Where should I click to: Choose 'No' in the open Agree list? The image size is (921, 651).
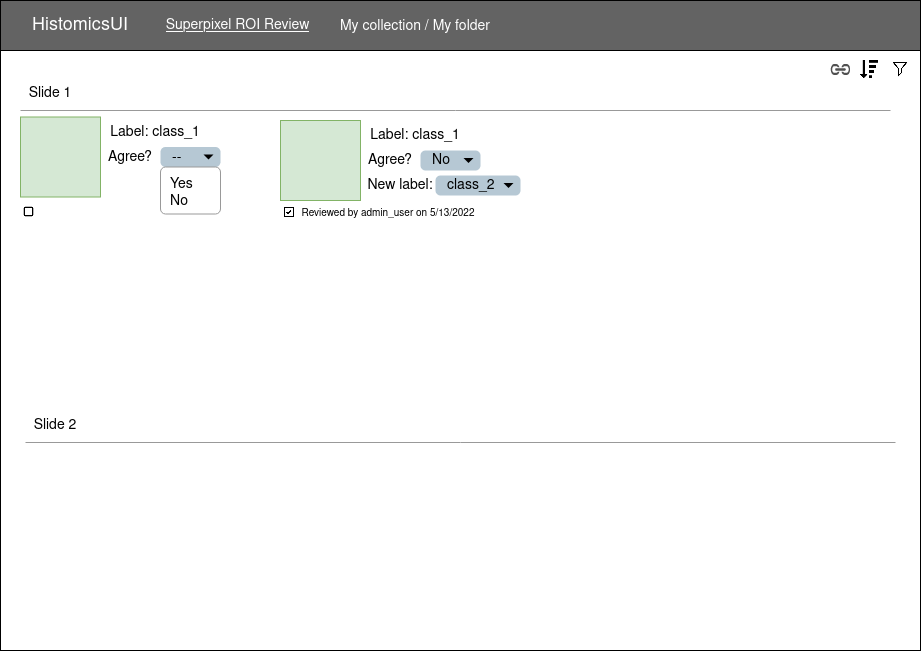click(x=179, y=200)
